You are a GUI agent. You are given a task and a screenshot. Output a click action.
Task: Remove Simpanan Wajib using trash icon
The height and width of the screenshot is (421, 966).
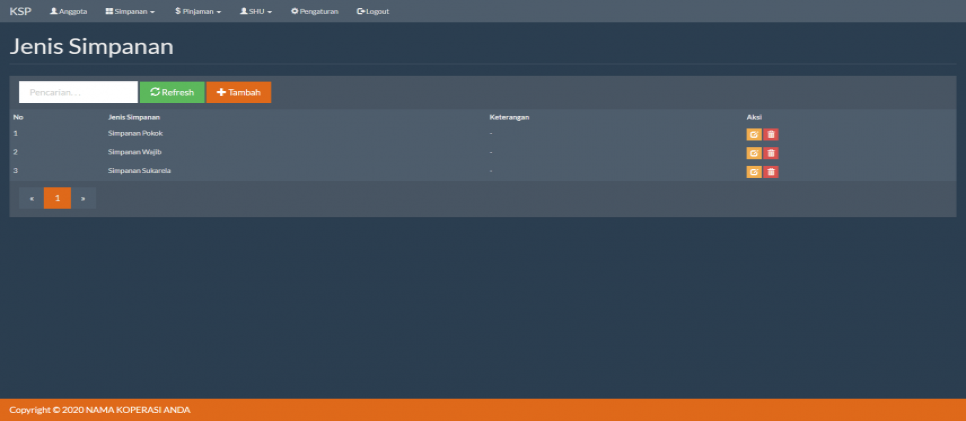pos(771,153)
